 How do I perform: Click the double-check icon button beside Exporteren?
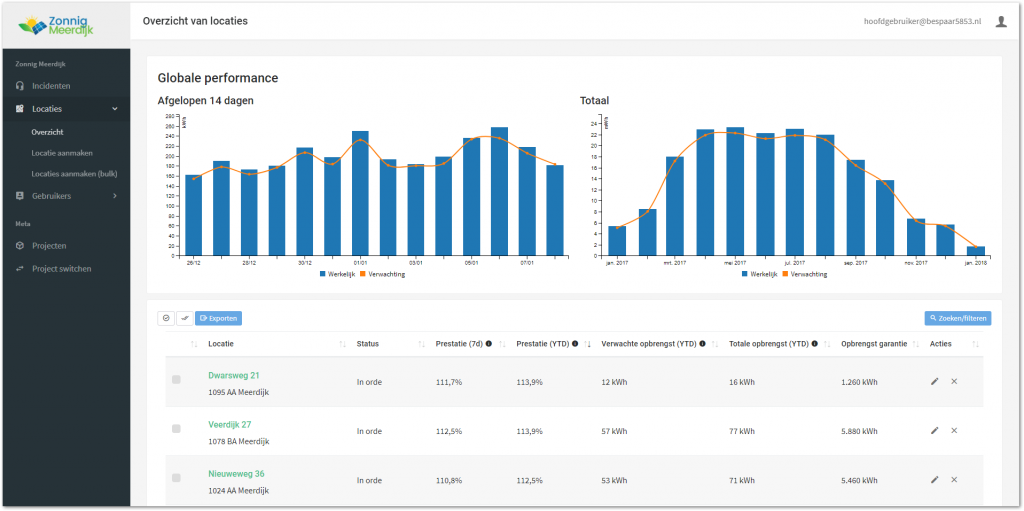184,318
